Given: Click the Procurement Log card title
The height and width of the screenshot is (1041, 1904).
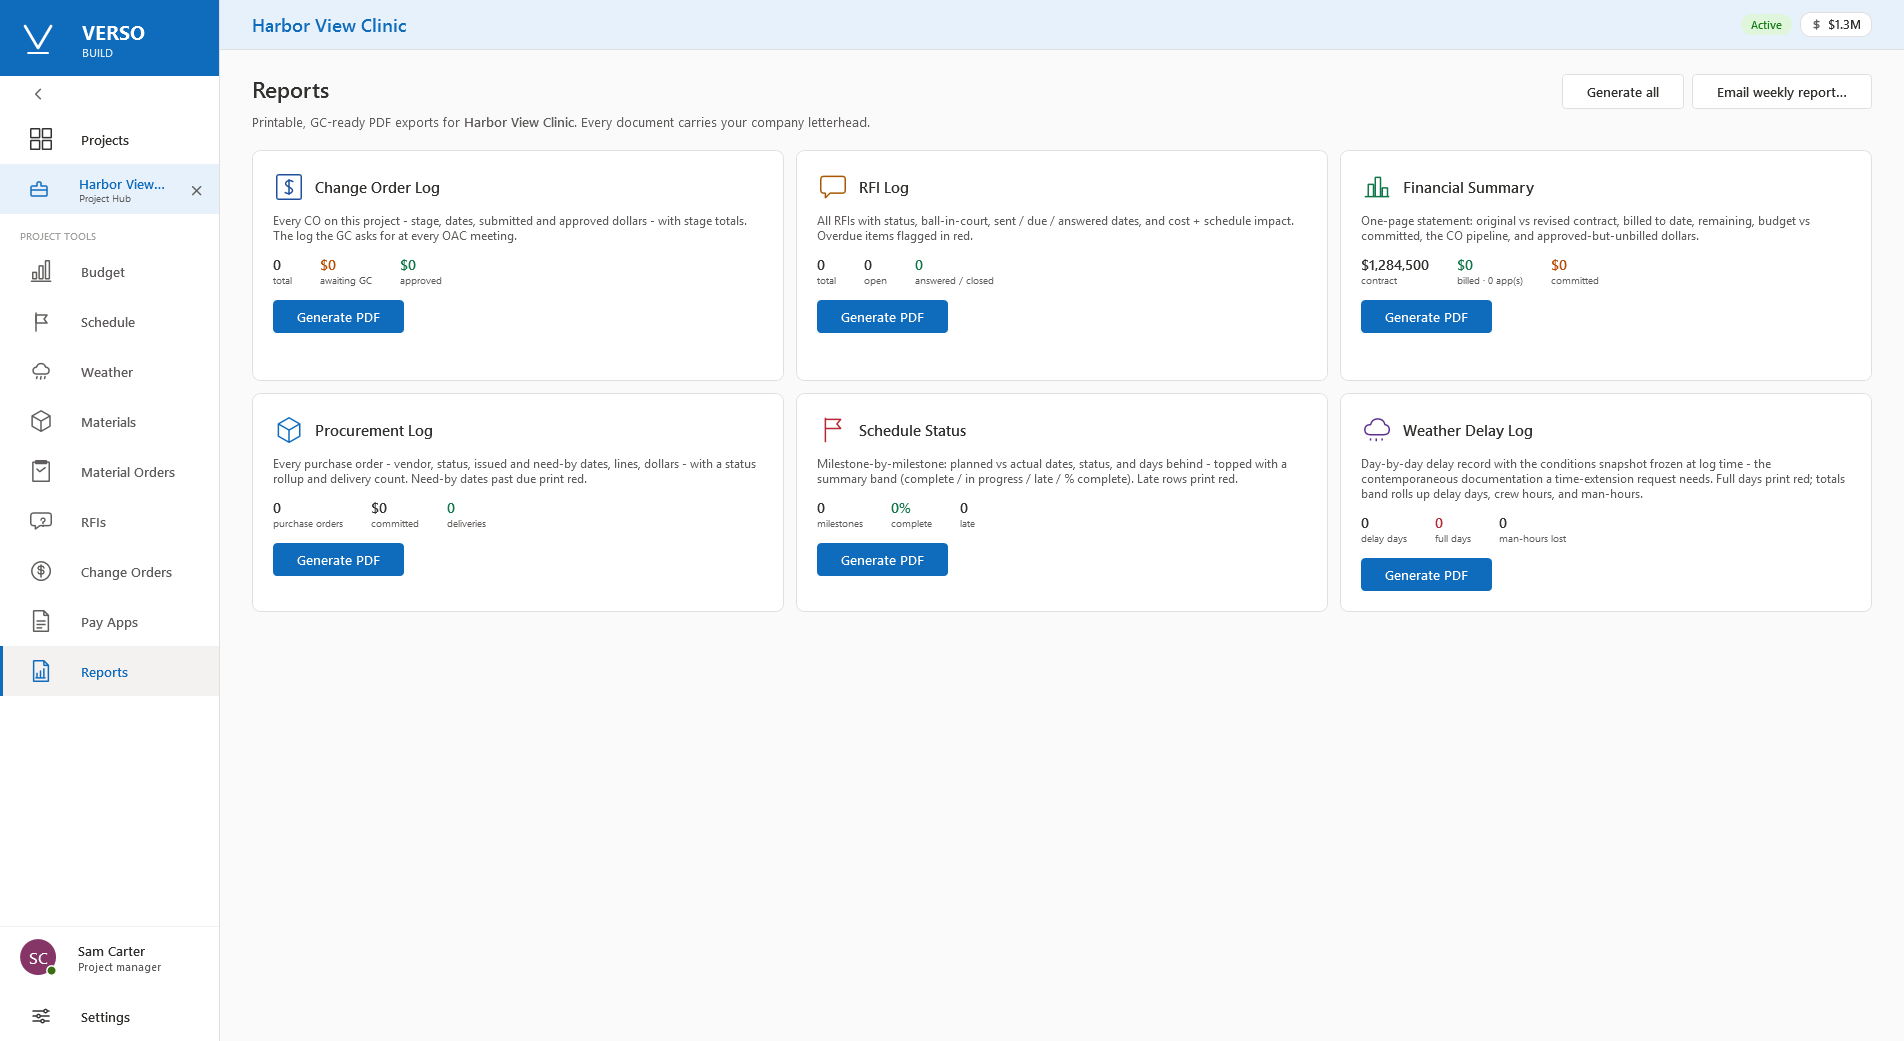Looking at the screenshot, I should click(374, 430).
